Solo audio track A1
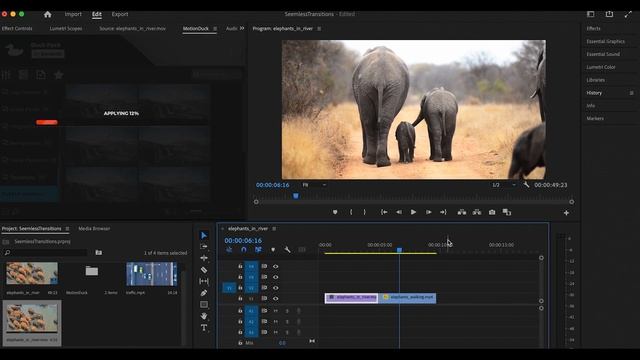Image resolution: width=640 pixels, height=360 pixels. click(287, 311)
